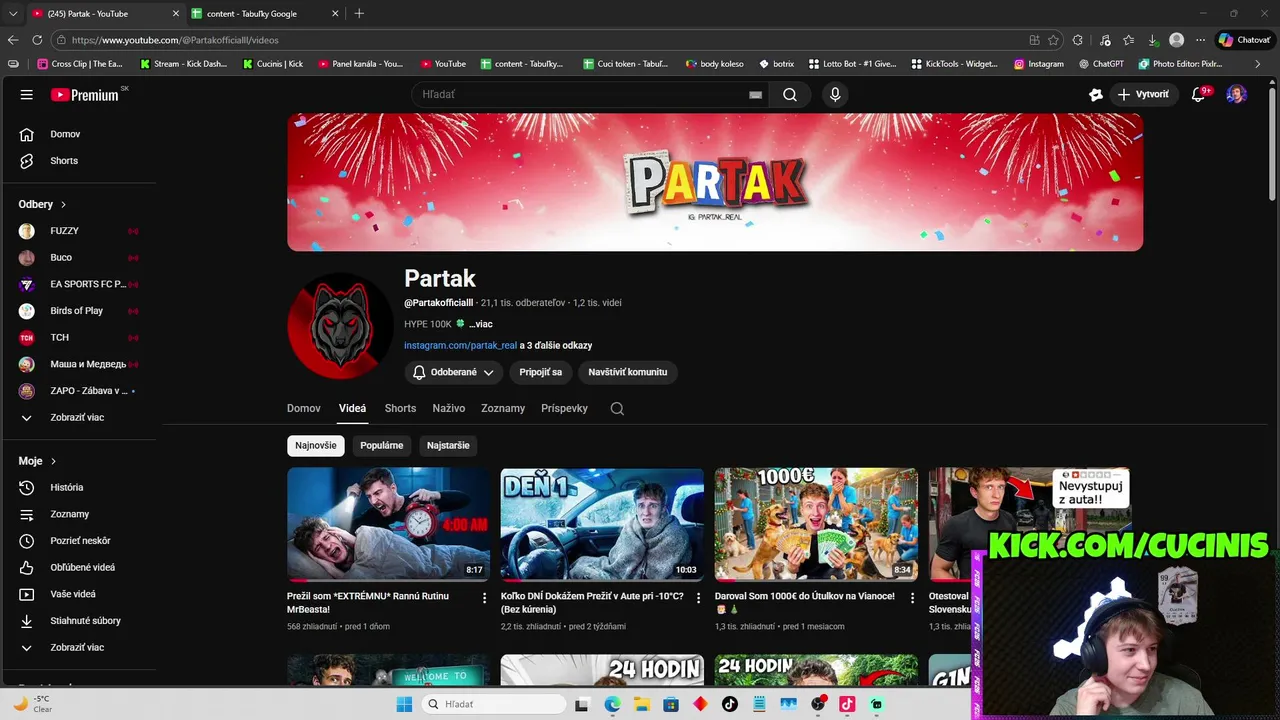The width and height of the screenshot is (1280, 720).
Task: Click the Pripojiť sa button
Action: point(541,372)
